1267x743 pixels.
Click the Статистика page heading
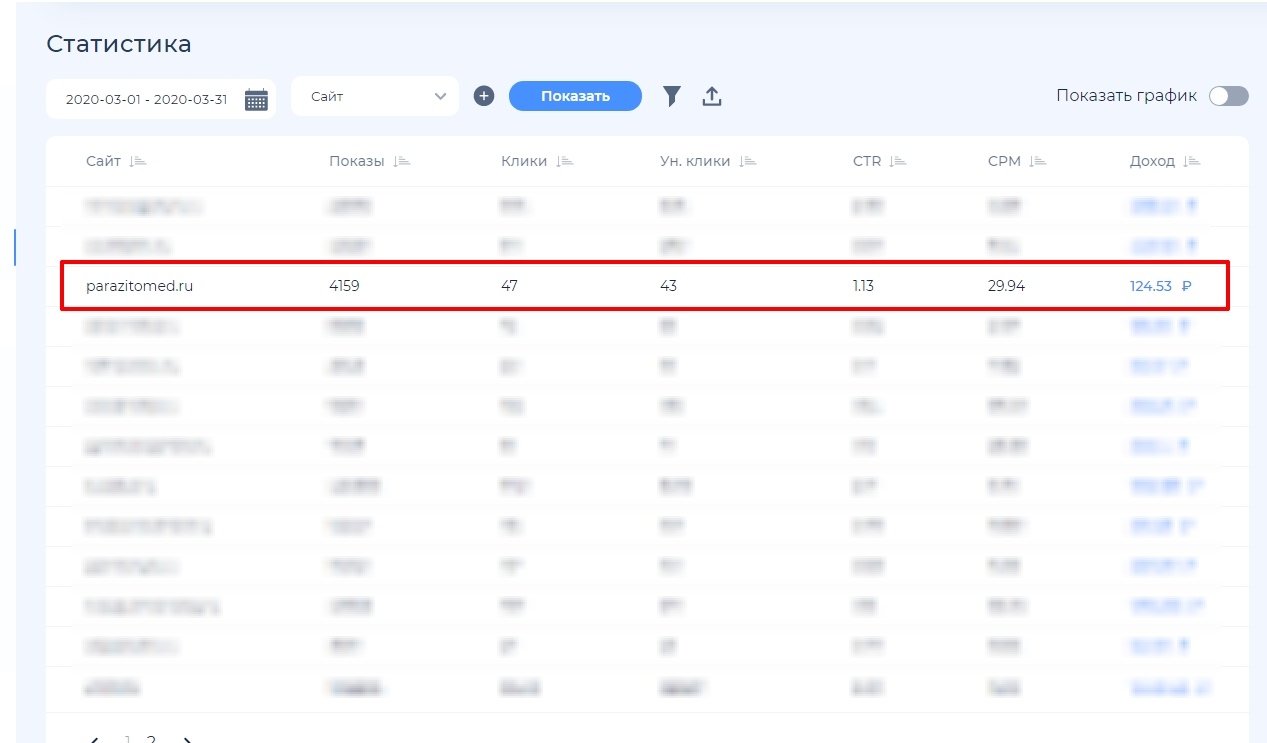tap(119, 44)
